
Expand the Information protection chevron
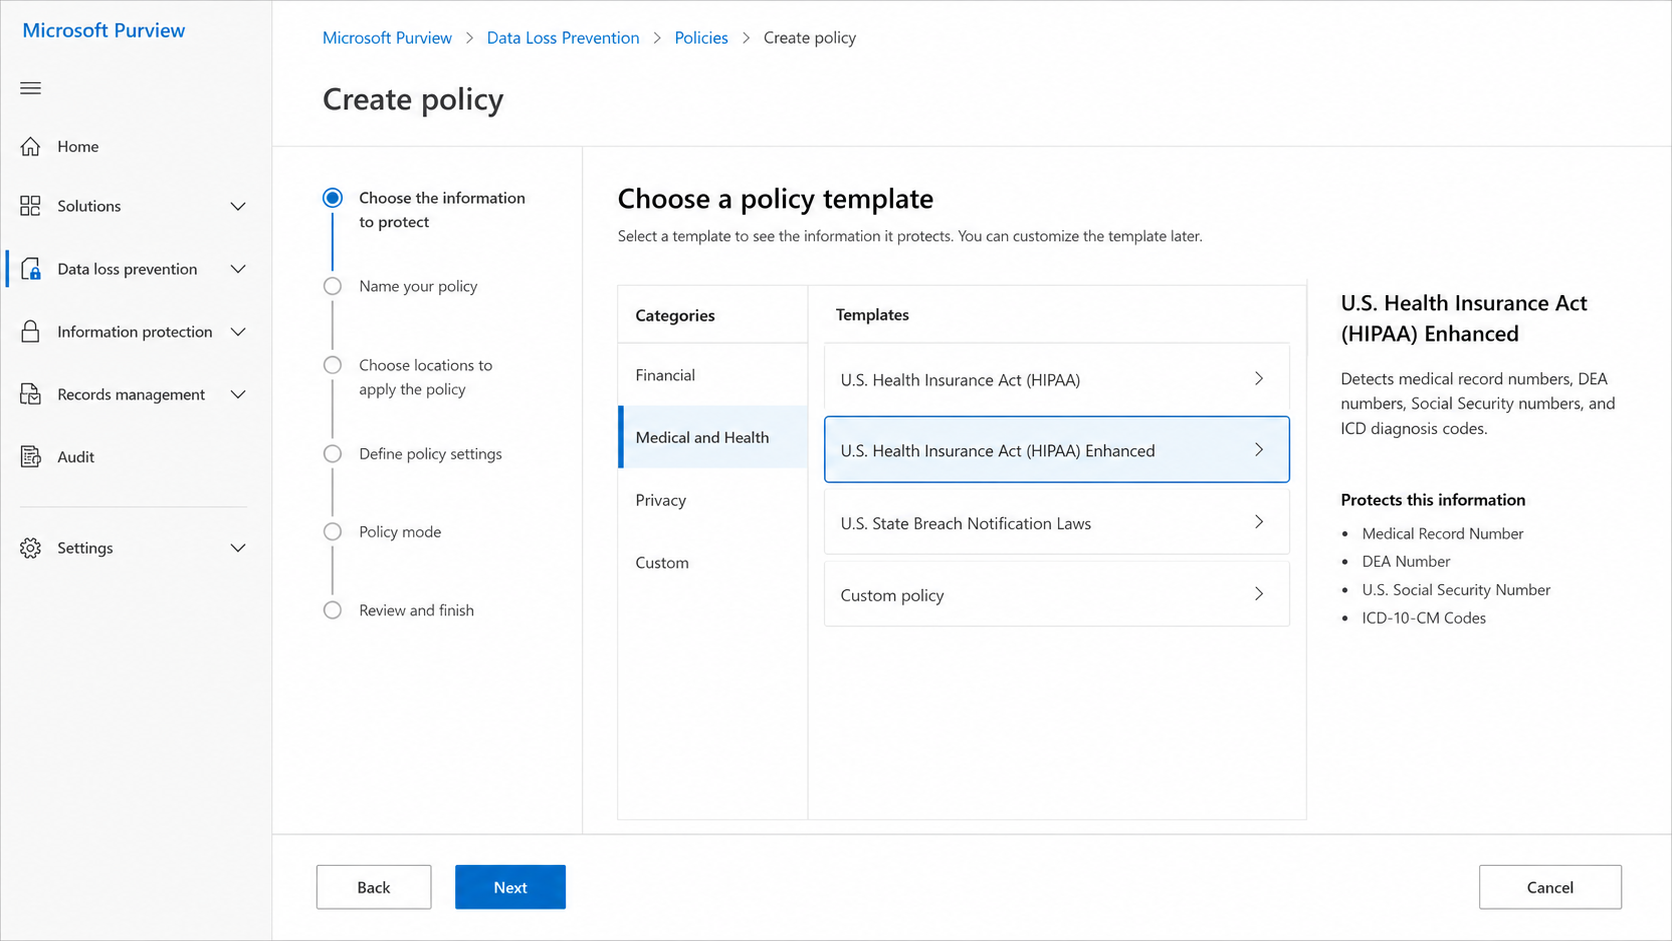[238, 332]
